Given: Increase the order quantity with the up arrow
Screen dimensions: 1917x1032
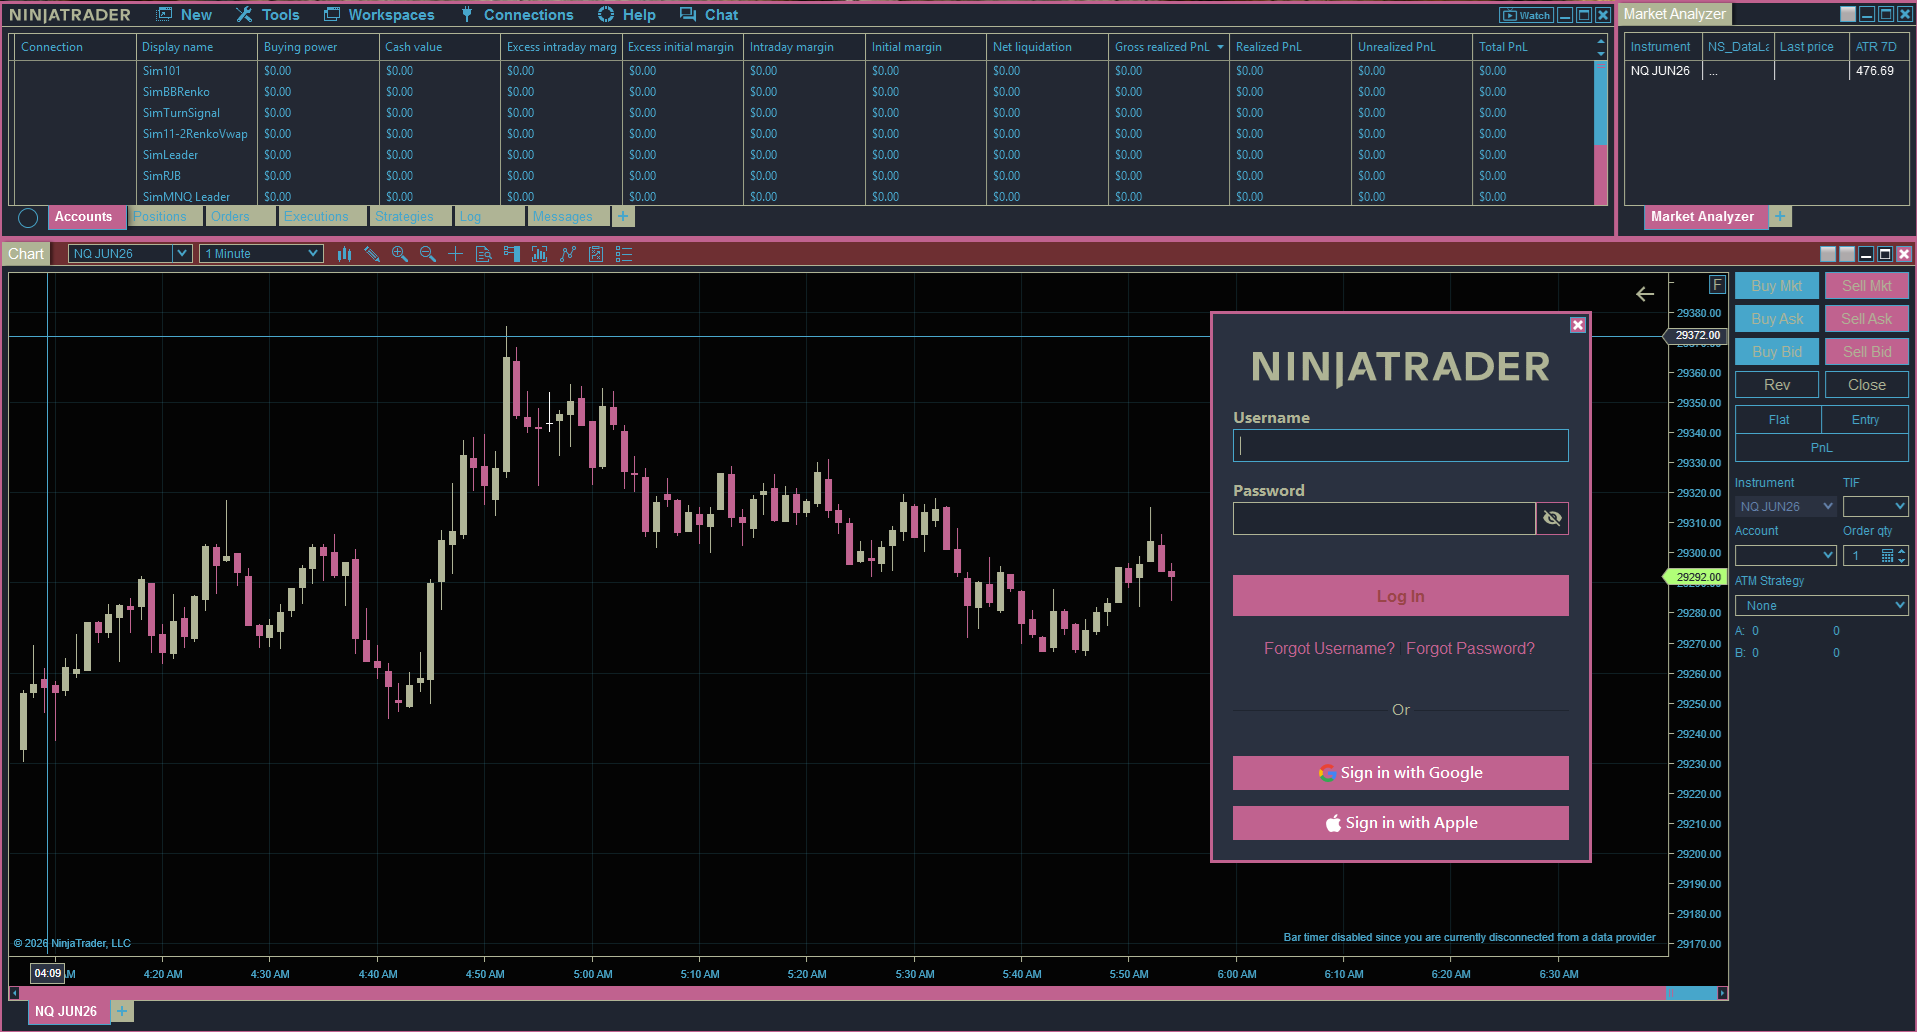Looking at the screenshot, I should 1902,551.
